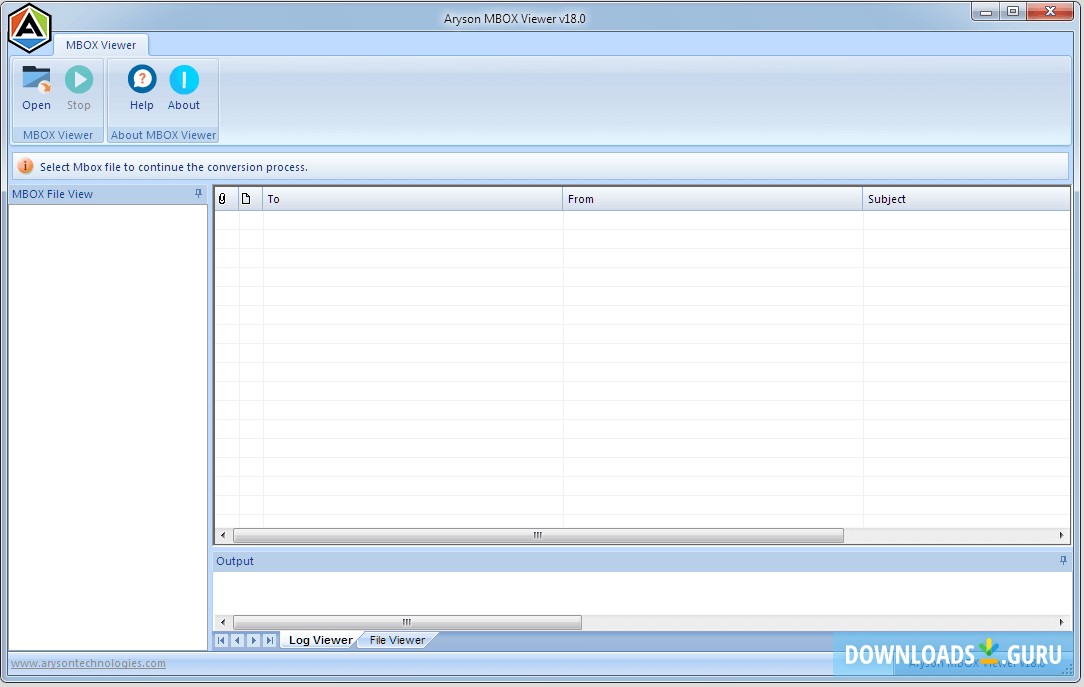1084x687 pixels.
Task: Jump to first record using navigation arrow
Action: (x=221, y=640)
